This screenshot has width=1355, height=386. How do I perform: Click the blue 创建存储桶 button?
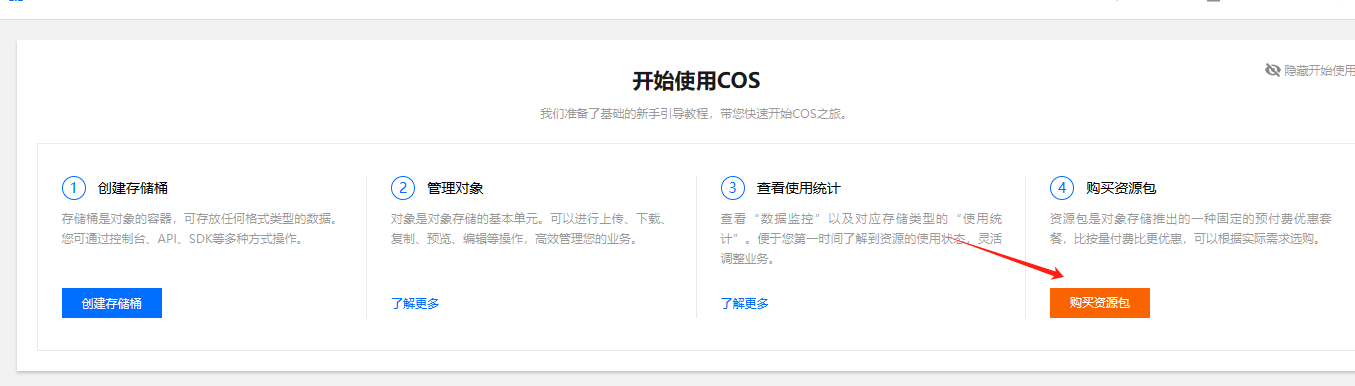(x=112, y=303)
